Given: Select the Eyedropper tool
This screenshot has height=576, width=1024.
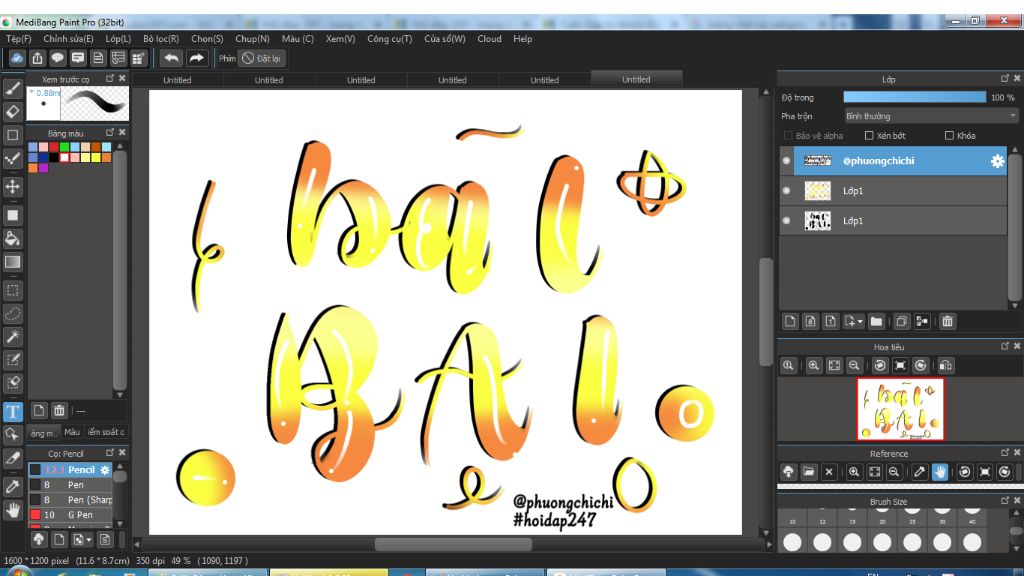Looking at the screenshot, I should pyautogui.click(x=12, y=487).
